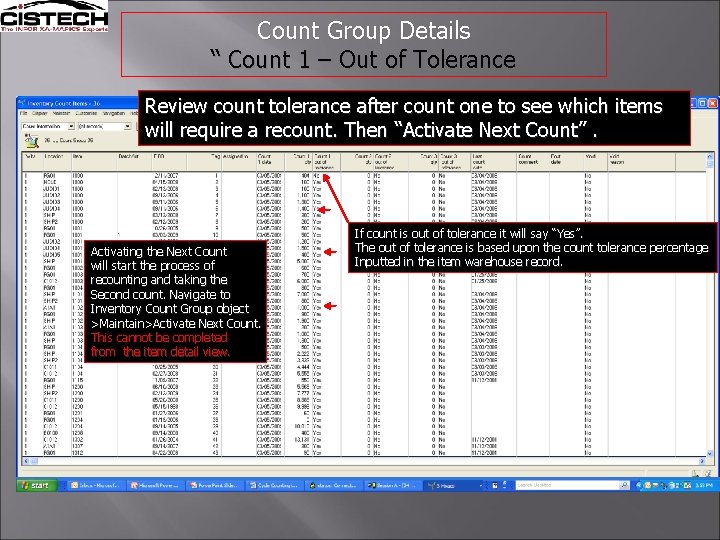This screenshot has height=540, width=720.
Task: Click the Void column header
Action: [596, 162]
